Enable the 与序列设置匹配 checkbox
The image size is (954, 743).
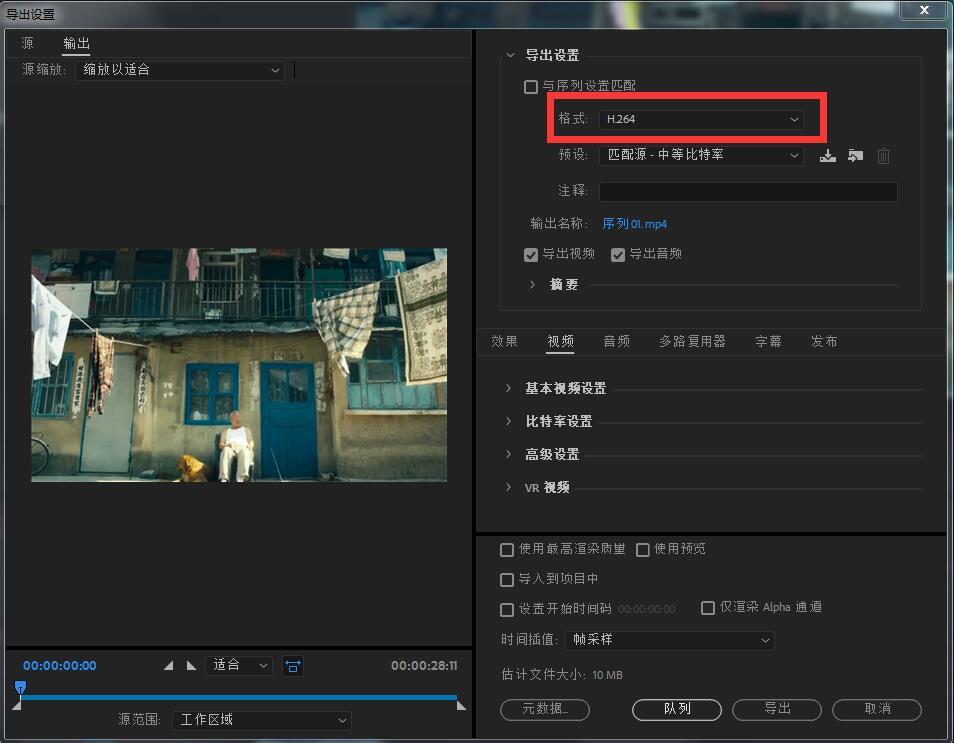tap(530, 86)
